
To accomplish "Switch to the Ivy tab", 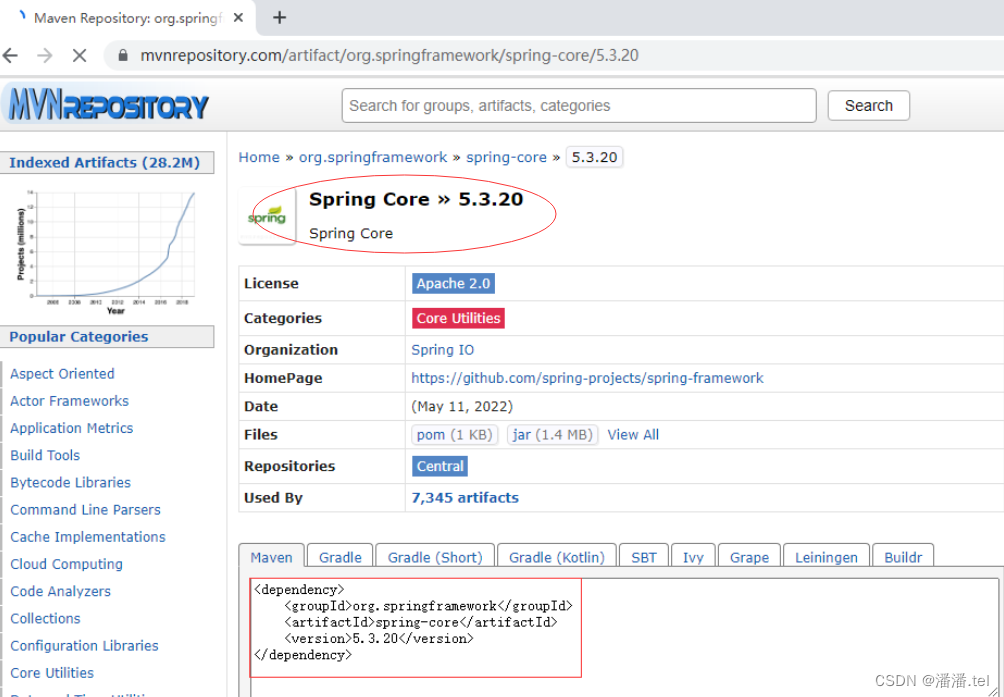I will [x=693, y=557].
